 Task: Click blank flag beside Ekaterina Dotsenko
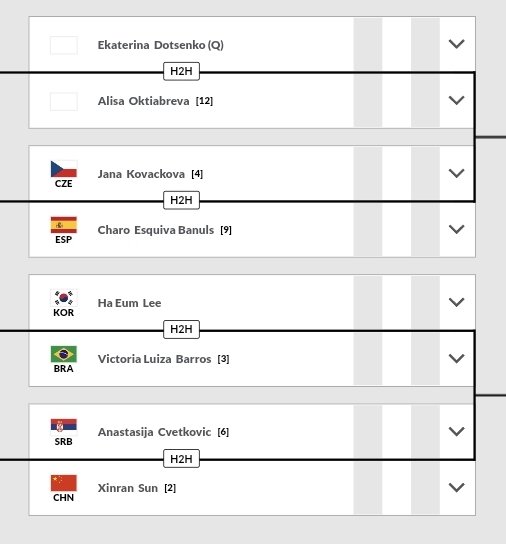[64, 45]
